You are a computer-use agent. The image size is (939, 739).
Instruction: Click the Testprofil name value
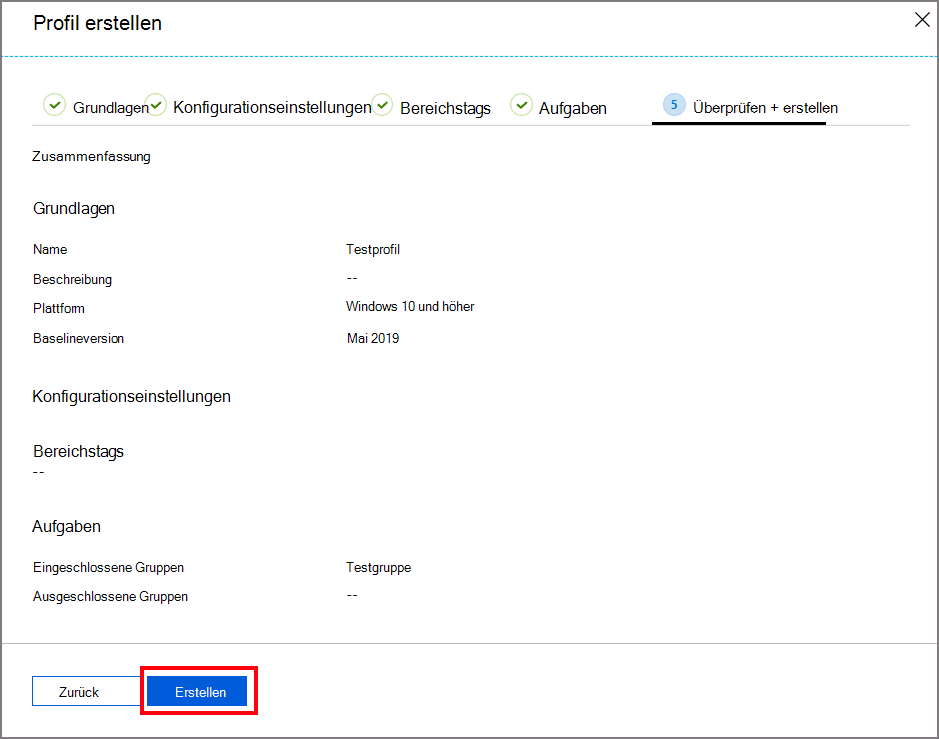tap(372, 249)
